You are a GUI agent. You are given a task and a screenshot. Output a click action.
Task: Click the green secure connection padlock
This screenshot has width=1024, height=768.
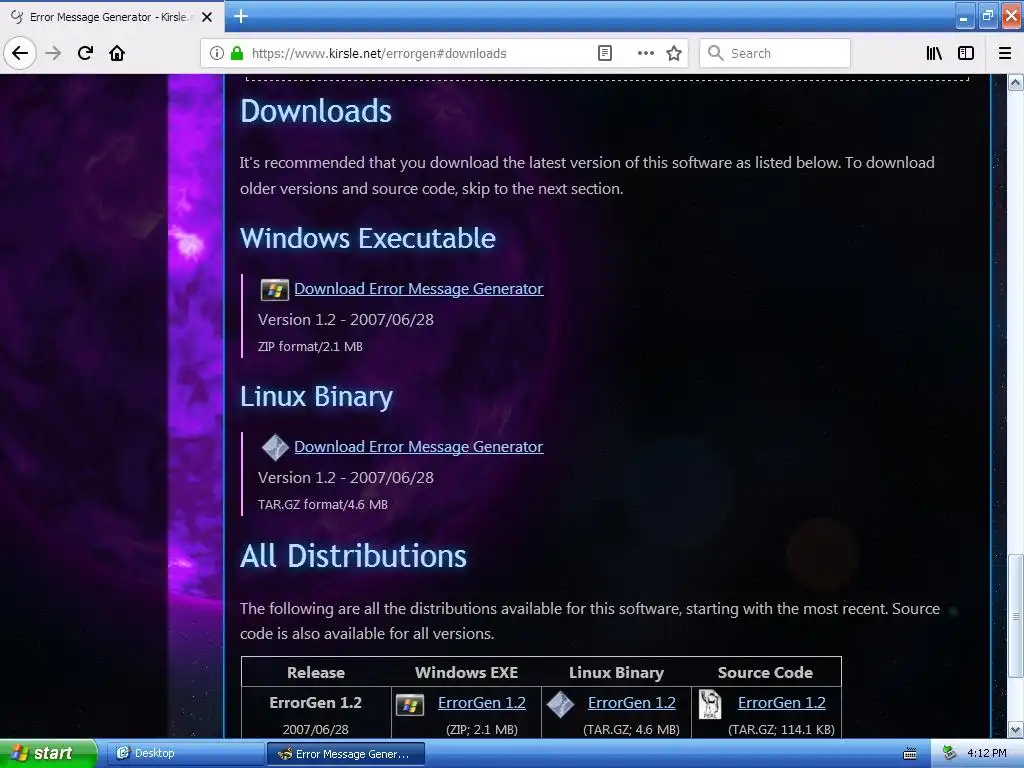236,53
